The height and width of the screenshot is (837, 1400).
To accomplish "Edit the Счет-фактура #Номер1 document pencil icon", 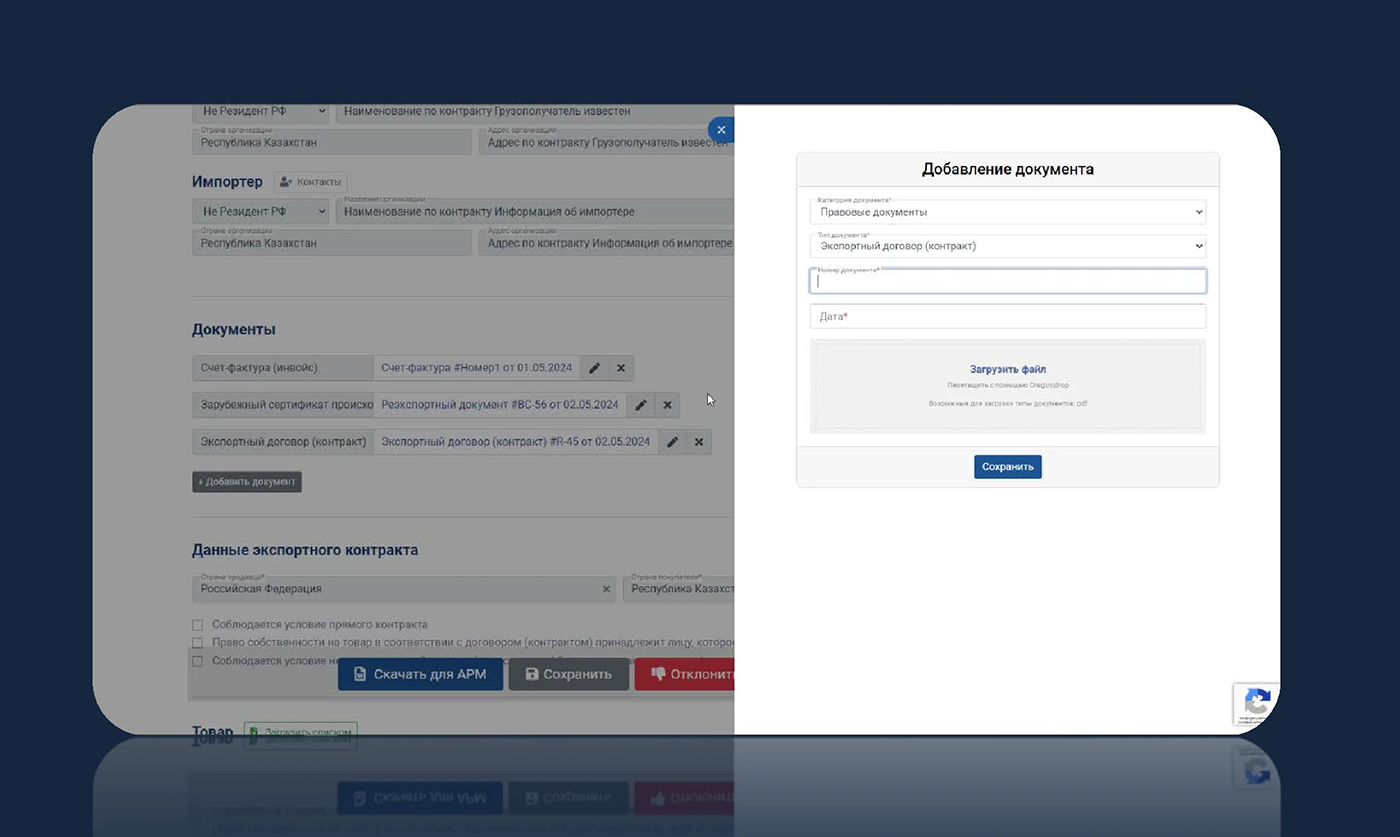I will coord(594,368).
